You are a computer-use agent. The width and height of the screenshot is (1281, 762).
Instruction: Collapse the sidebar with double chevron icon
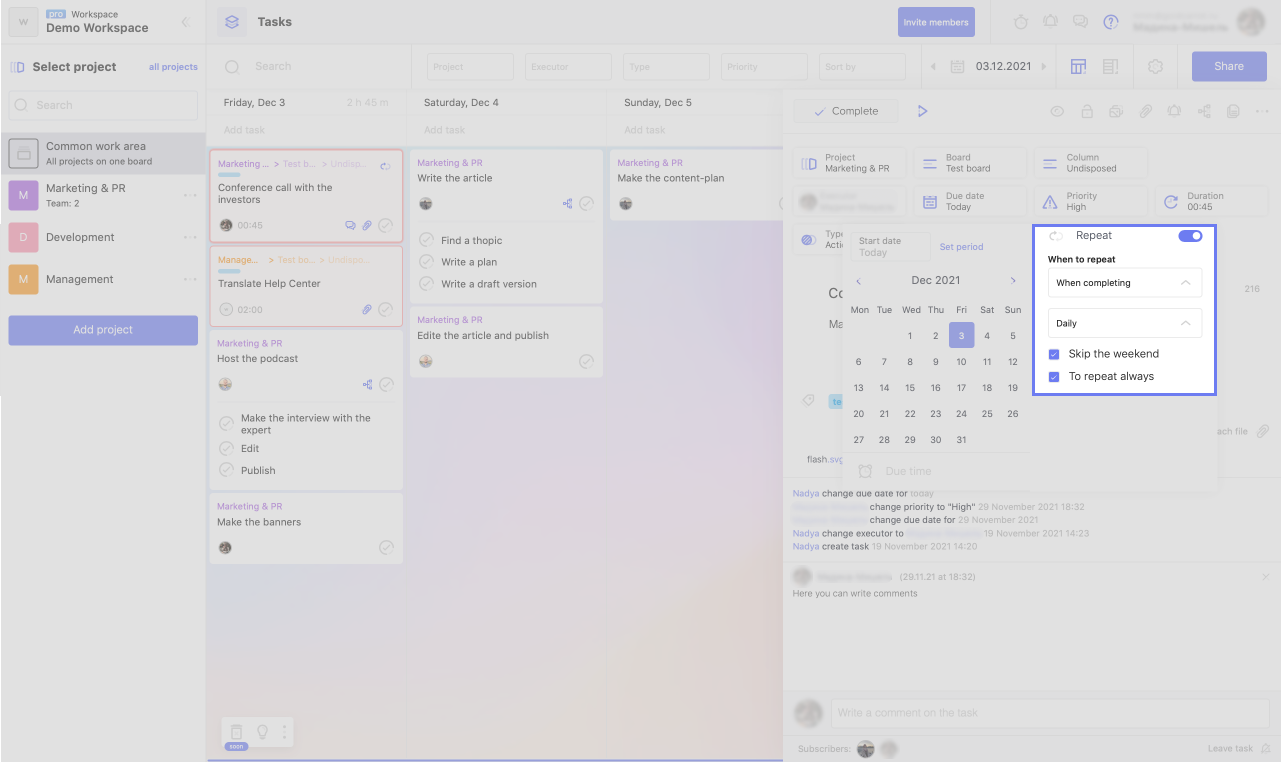[186, 22]
